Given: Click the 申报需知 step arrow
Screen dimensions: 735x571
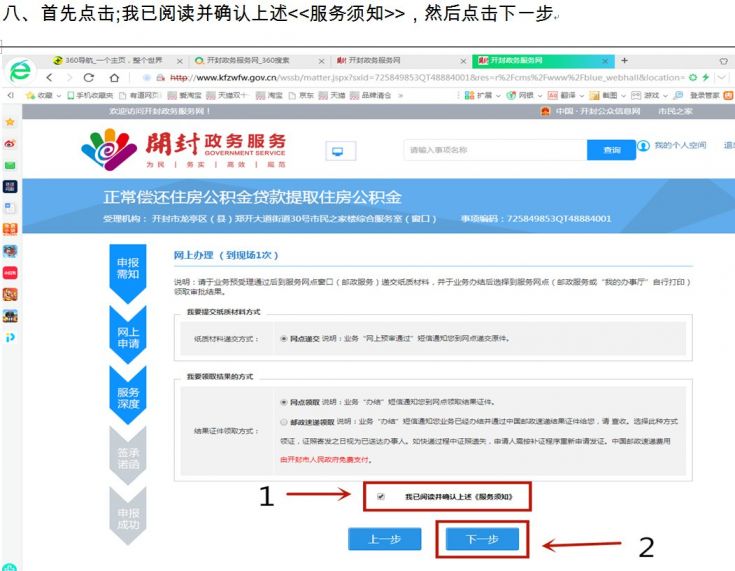Looking at the screenshot, I should [x=128, y=273].
